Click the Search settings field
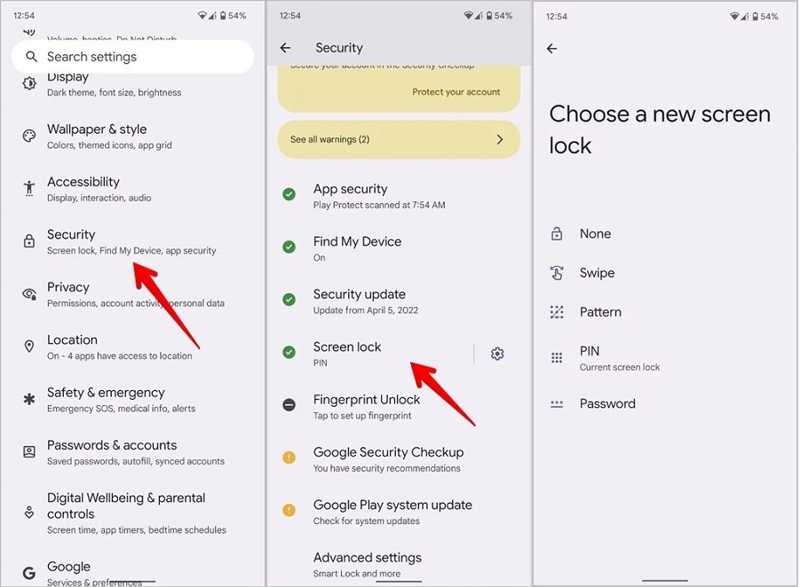Viewport: 800px width, 587px height. tap(133, 57)
